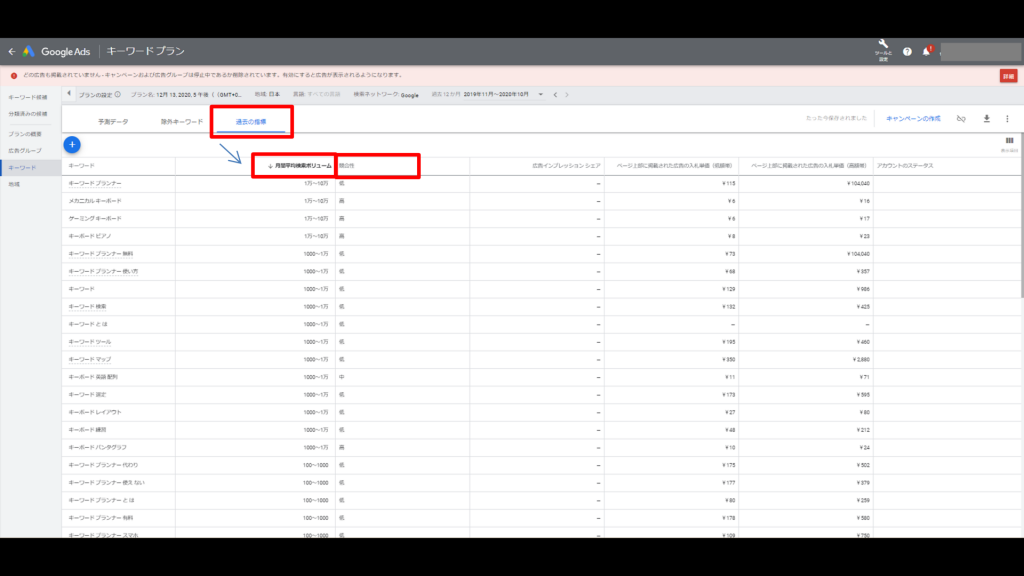Switch to the 予測データ tab
Viewport: 1024px width, 576px height.
point(113,121)
